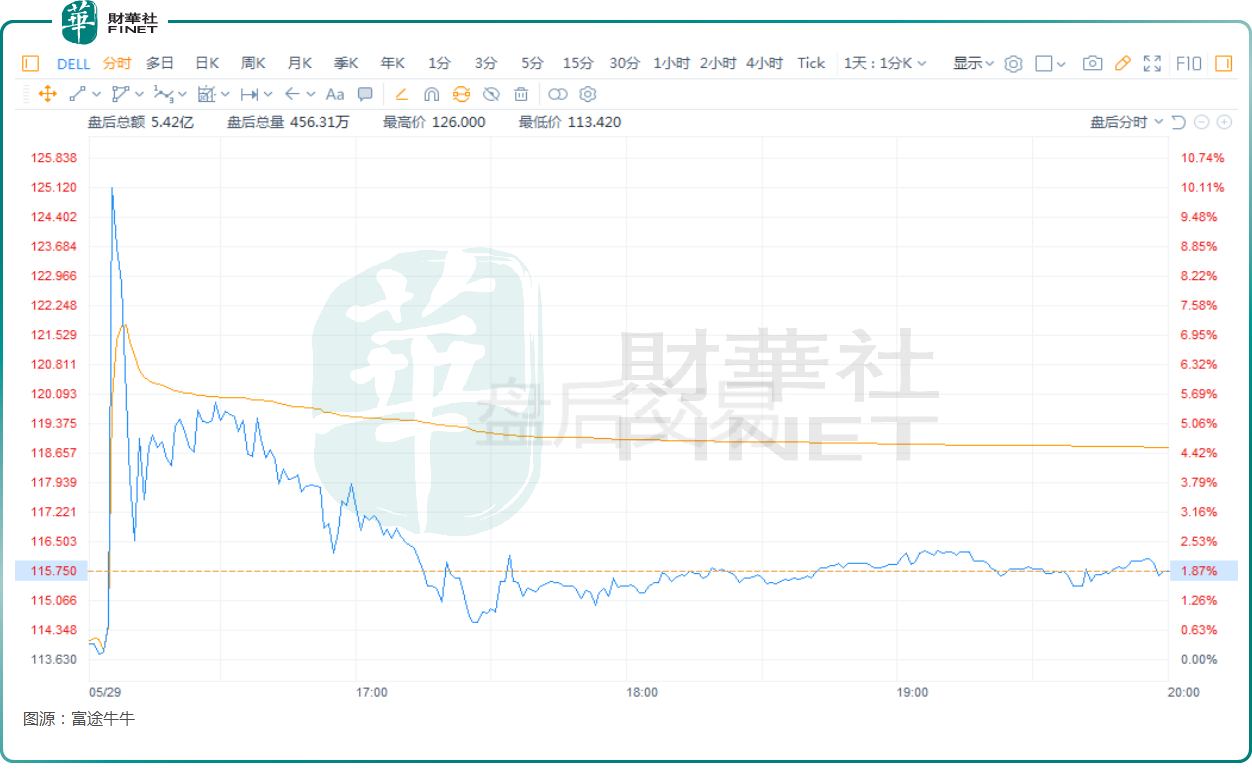
Task: Click the zoom-in plus button
Action: click(x=1224, y=122)
